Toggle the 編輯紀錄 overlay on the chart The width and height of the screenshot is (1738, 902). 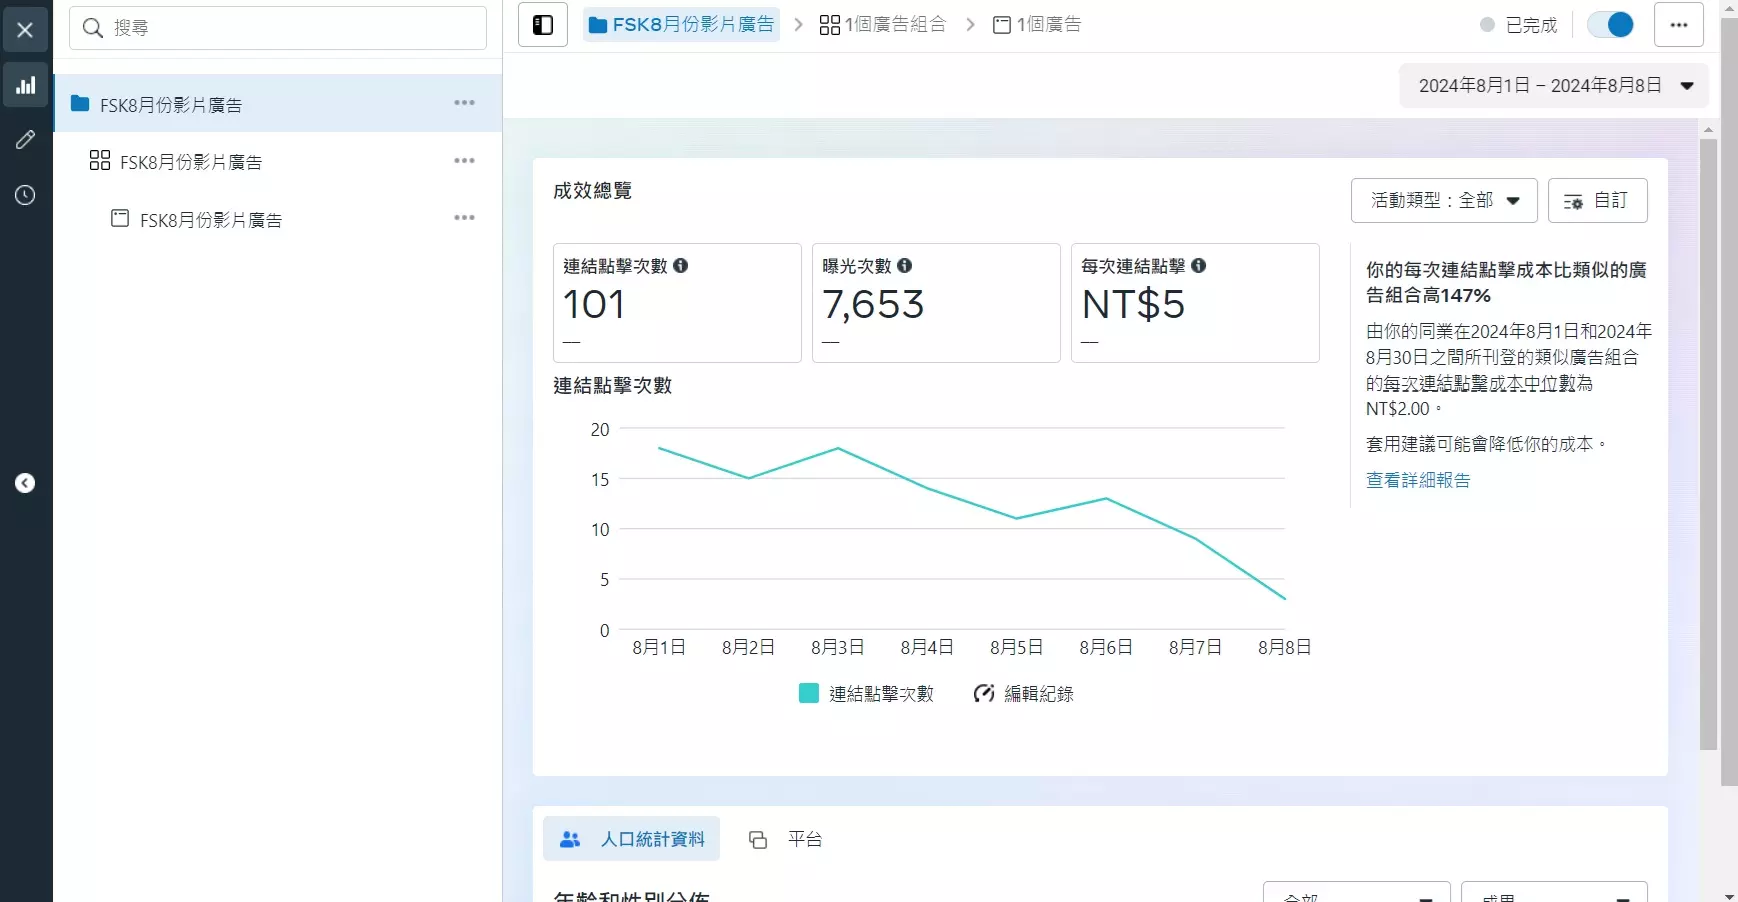pos(1022,693)
